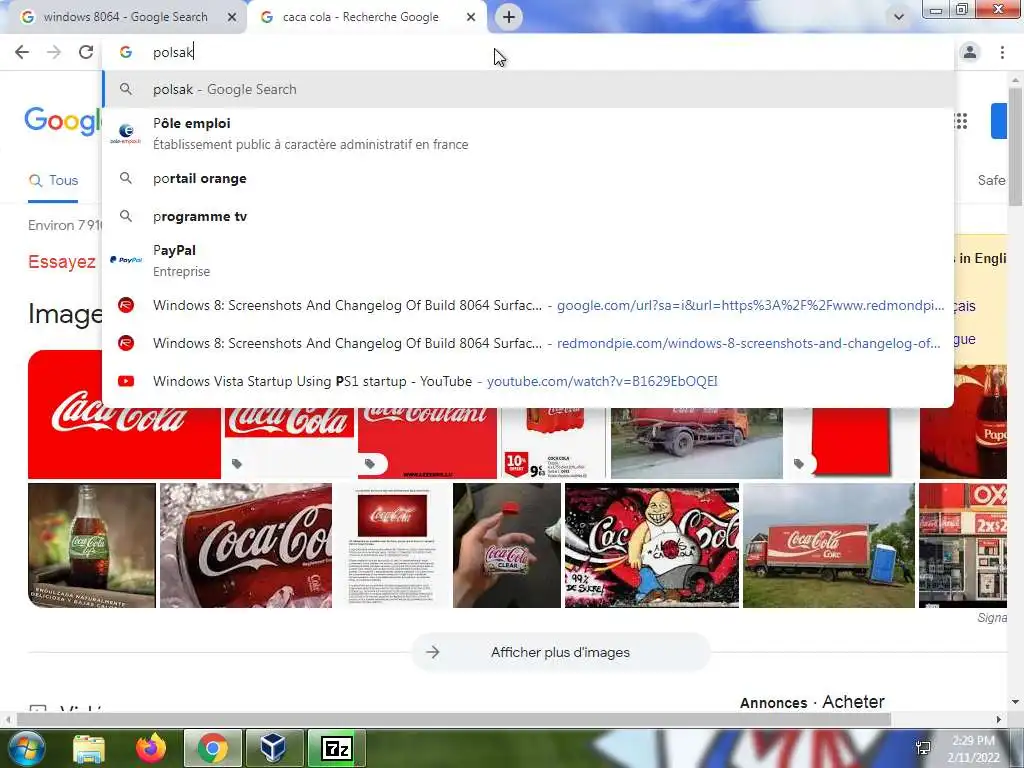Select the 'Tous' search results tab
1024x768 pixels.
[x=53, y=180]
